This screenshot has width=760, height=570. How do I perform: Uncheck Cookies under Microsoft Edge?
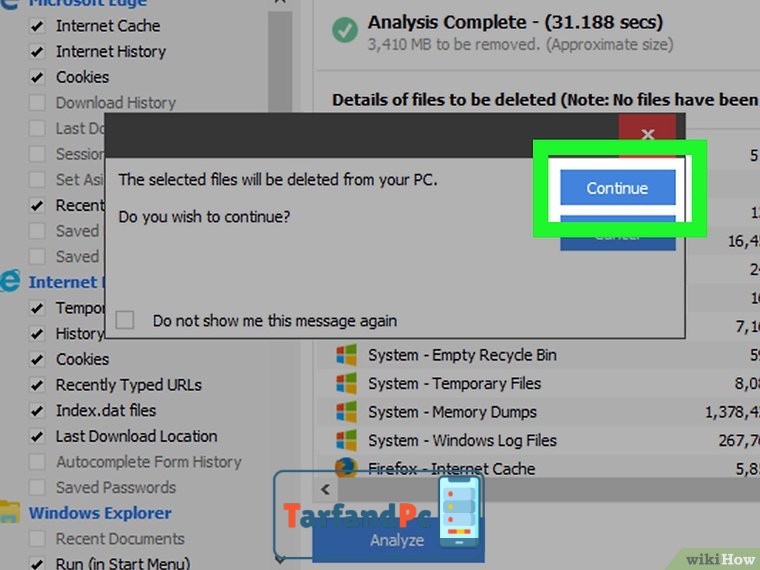pyautogui.click(x=37, y=77)
